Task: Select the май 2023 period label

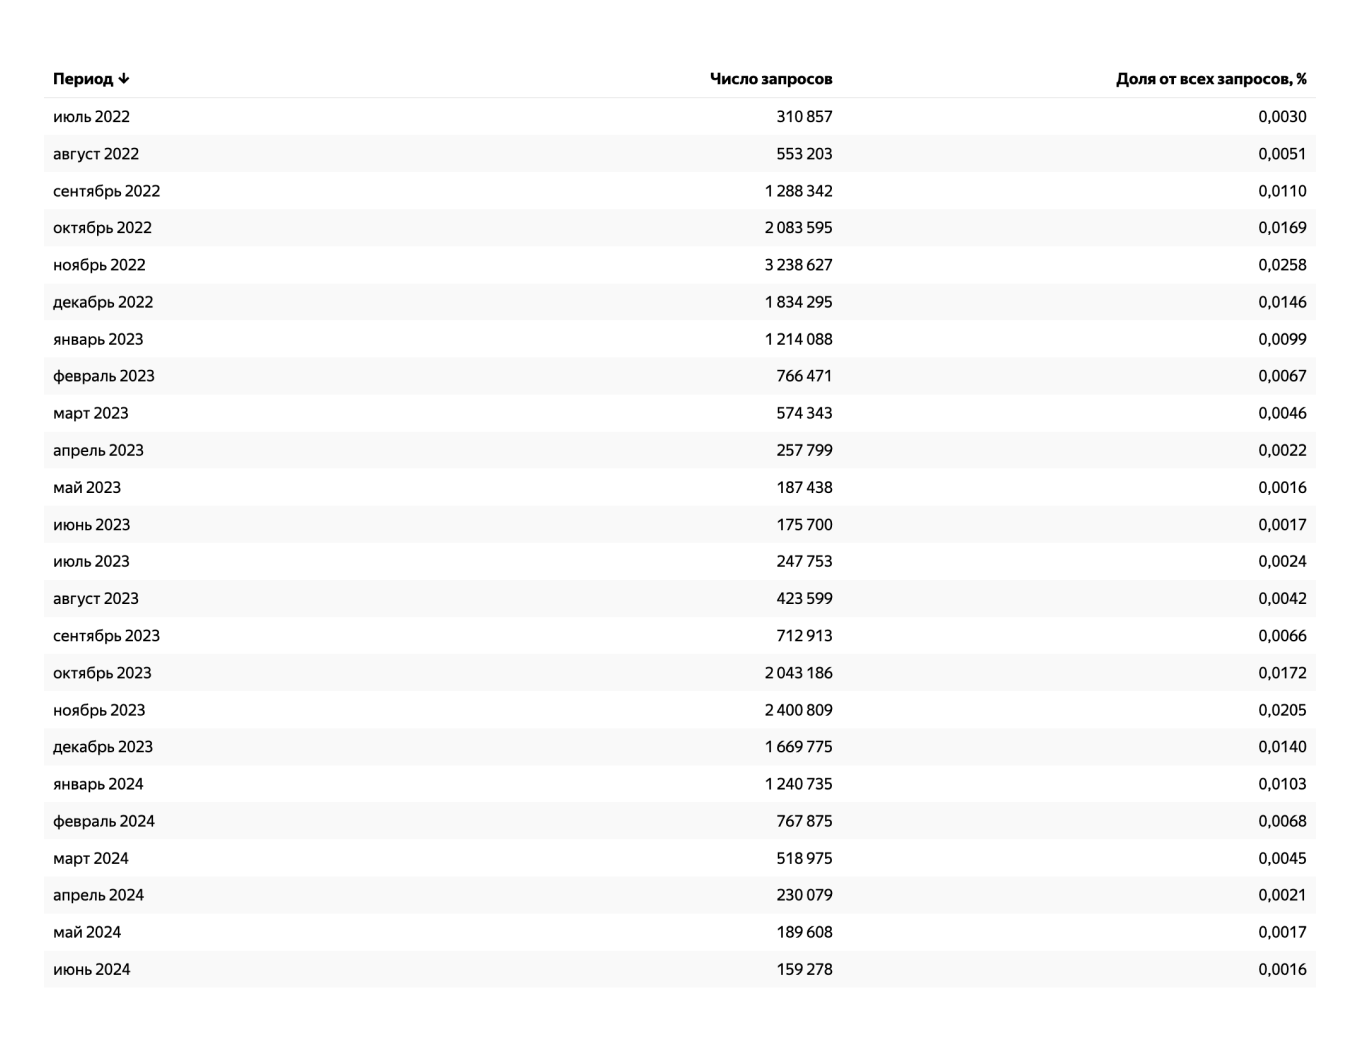Action: tap(87, 488)
